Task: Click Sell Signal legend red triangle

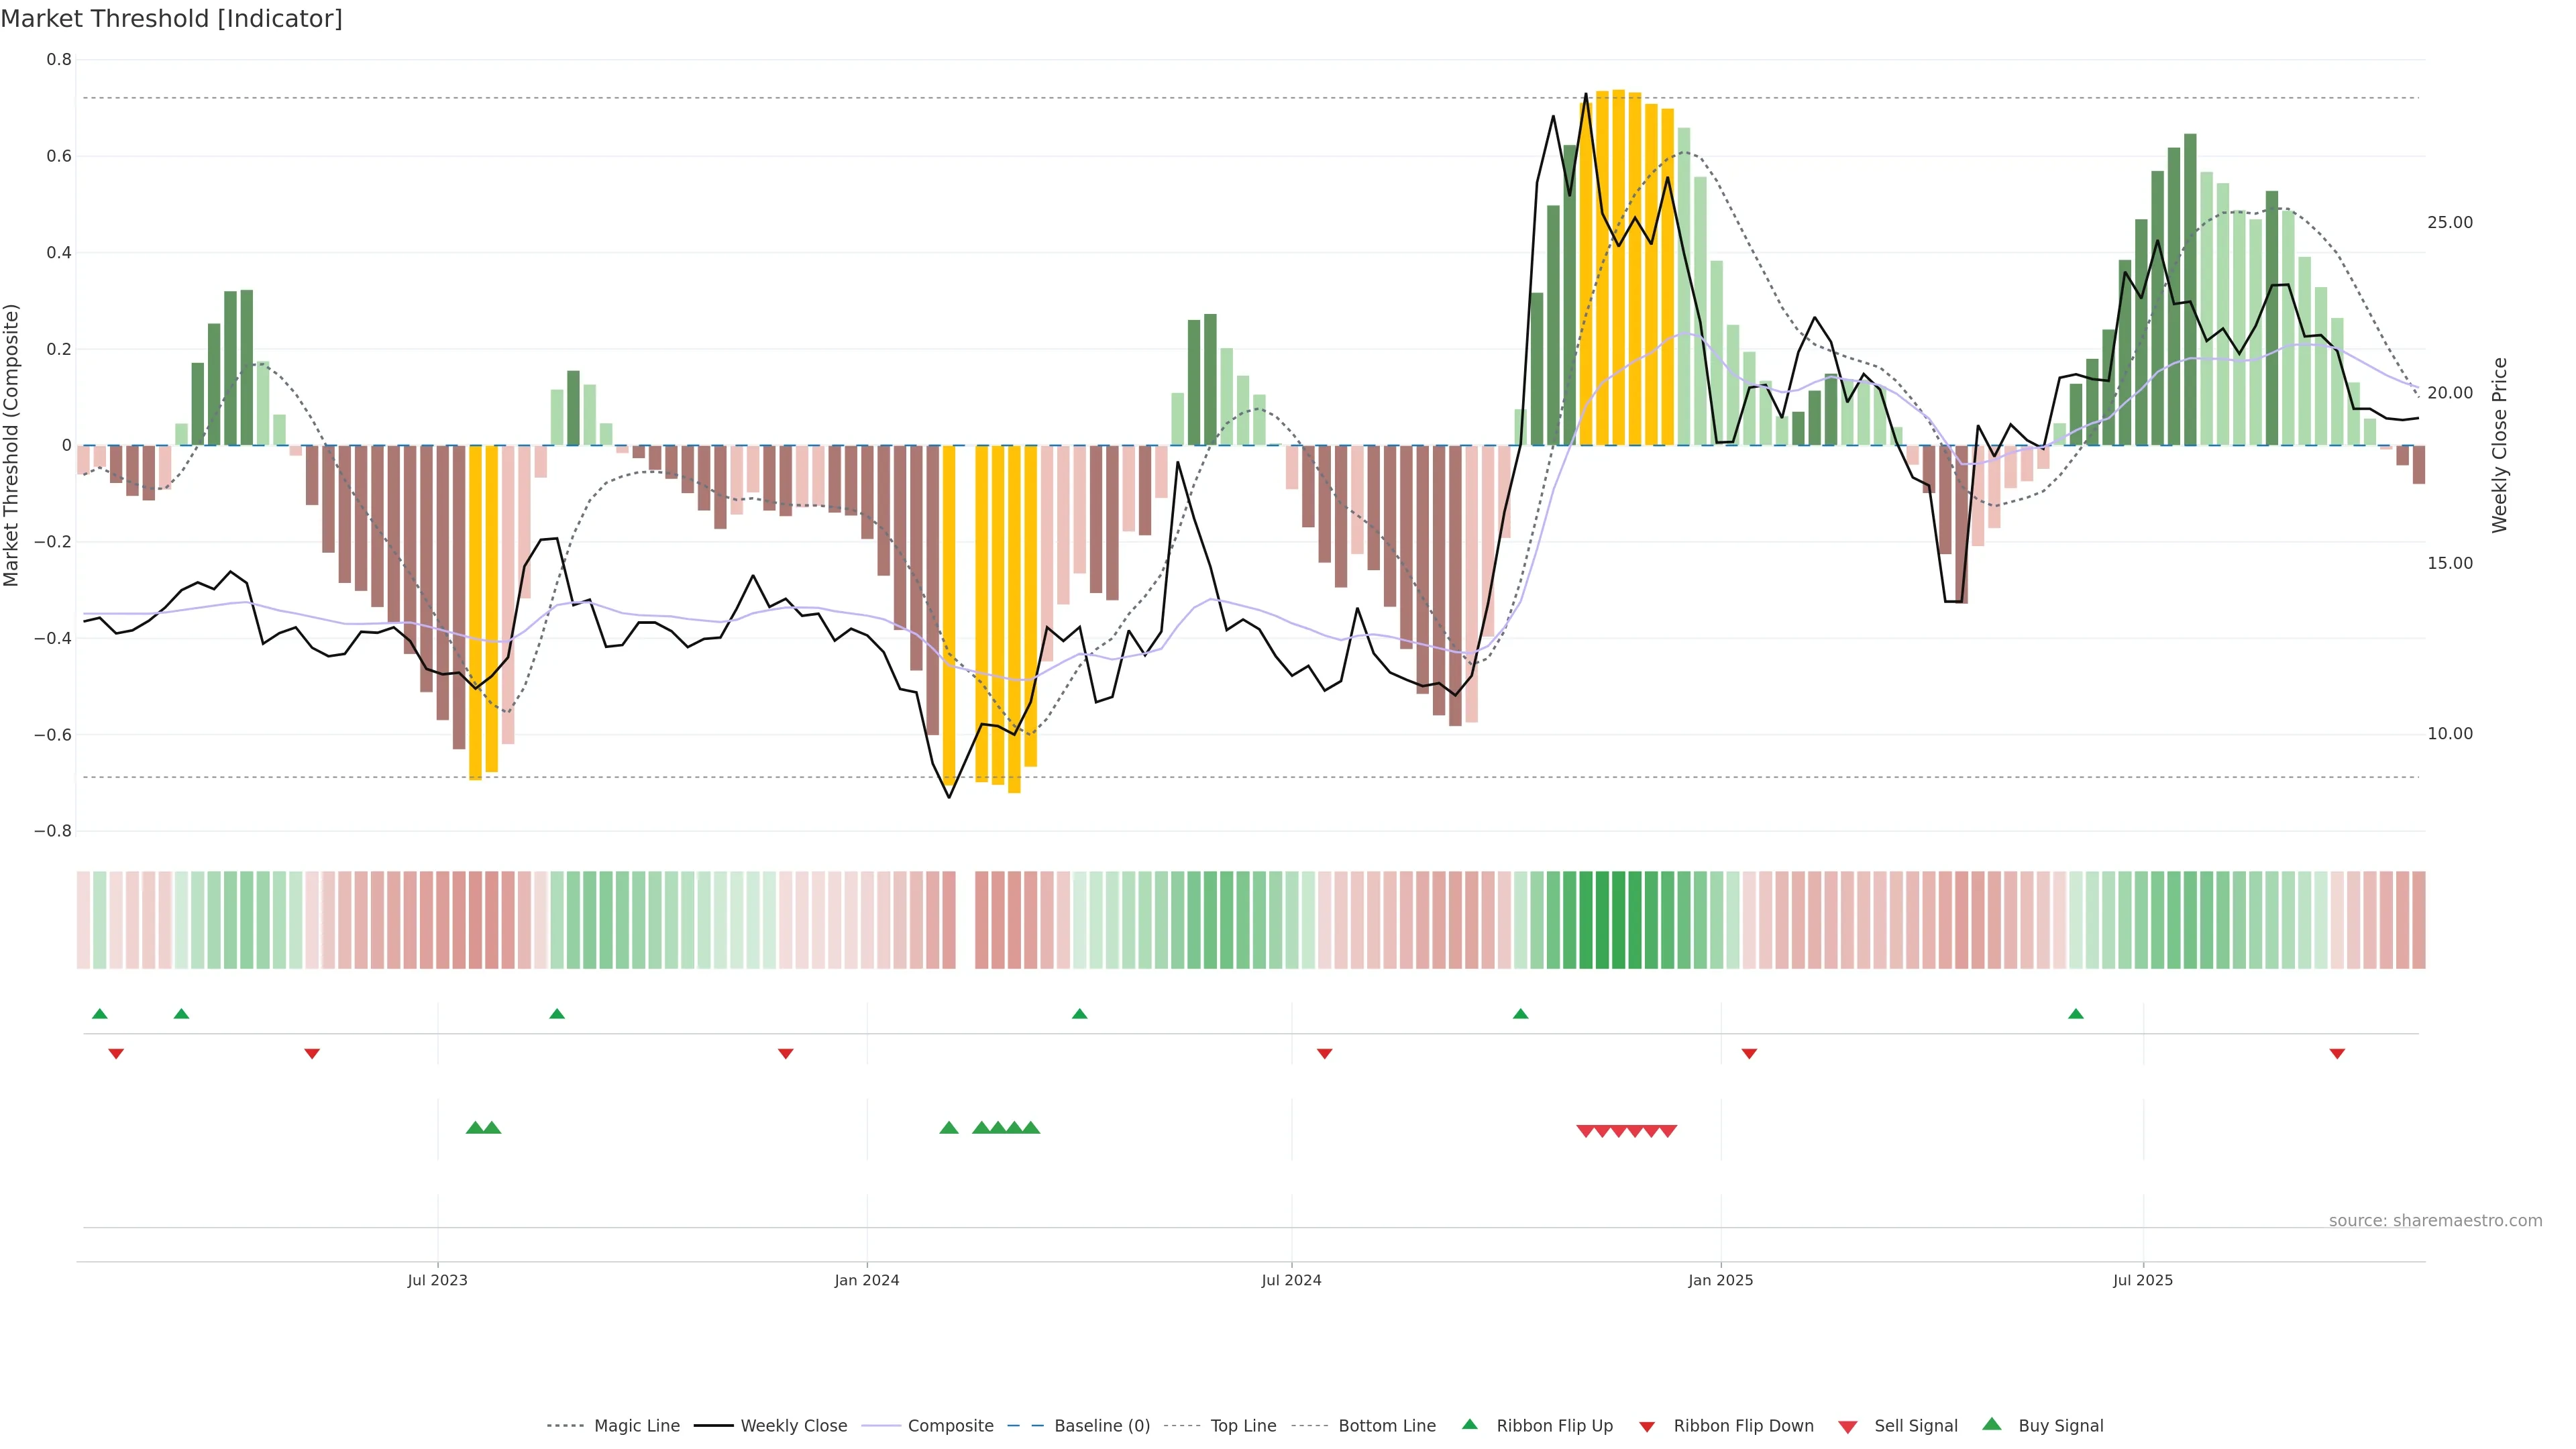Action: (x=1848, y=1427)
